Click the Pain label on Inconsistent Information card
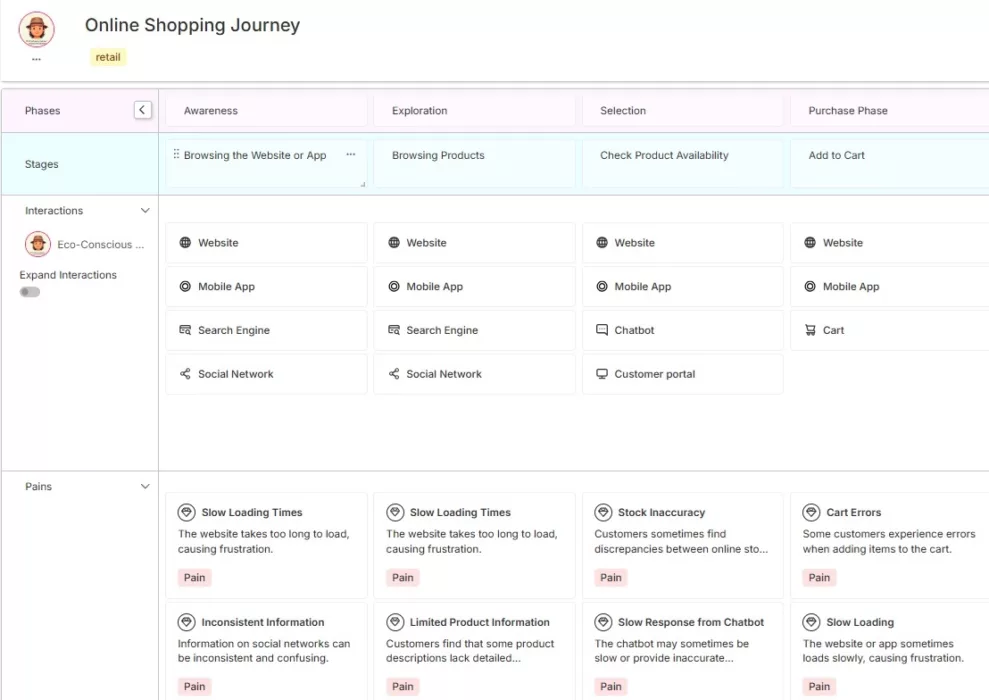The height and width of the screenshot is (700, 989). pyautogui.click(x=194, y=686)
